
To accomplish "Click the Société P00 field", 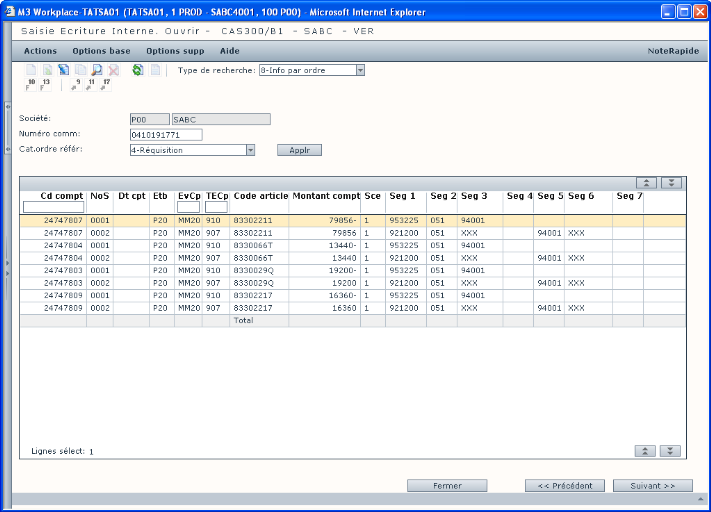I will 150,119.
